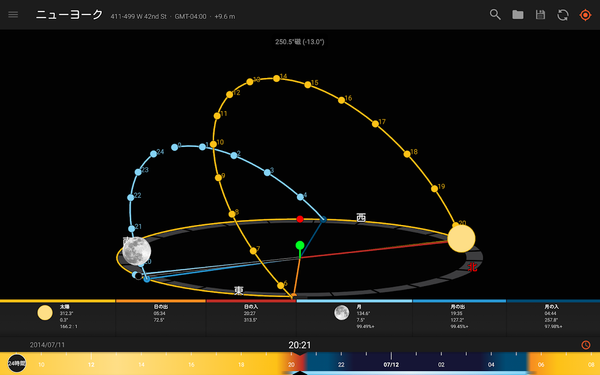Tap the 西 west compass label
The width and height of the screenshot is (600, 375).
(x=361, y=218)
